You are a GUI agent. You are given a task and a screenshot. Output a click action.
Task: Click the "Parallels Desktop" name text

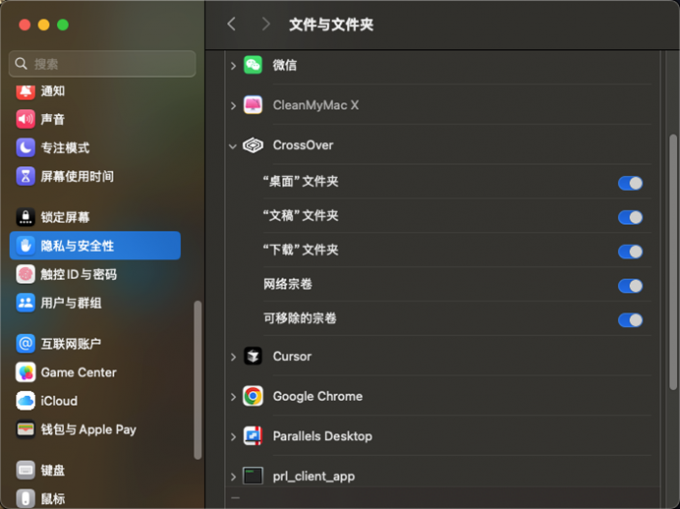[322, 436]
